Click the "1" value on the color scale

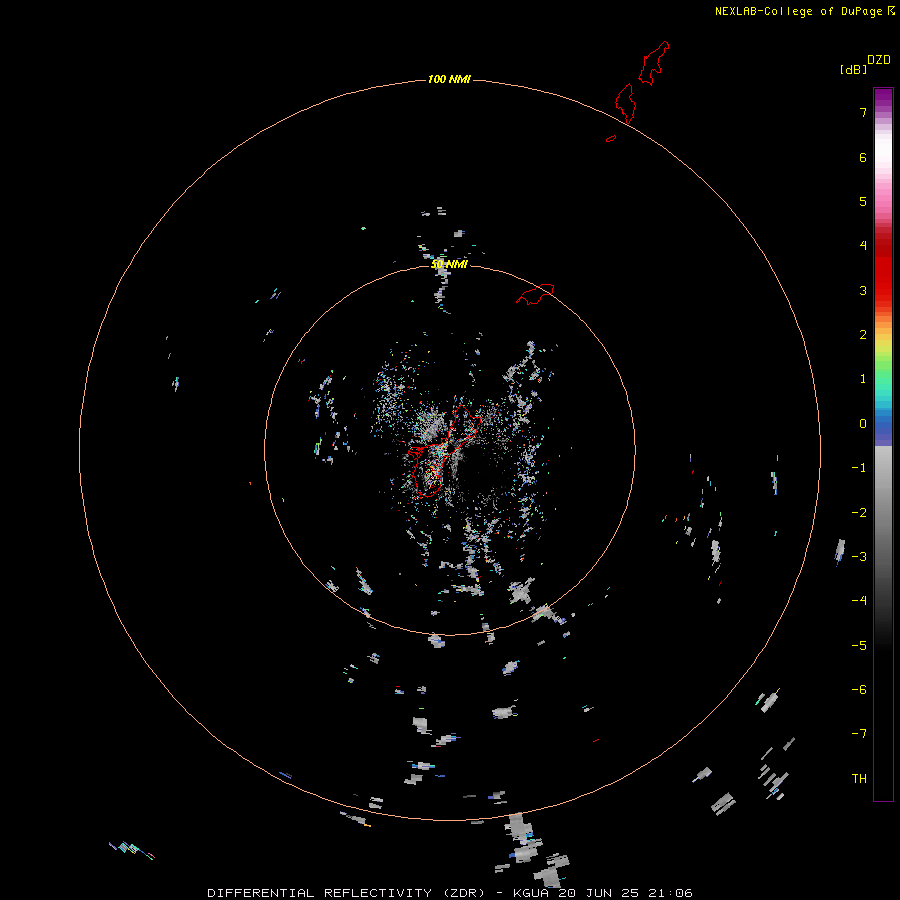pyautogui.click(x=863, y=379)
